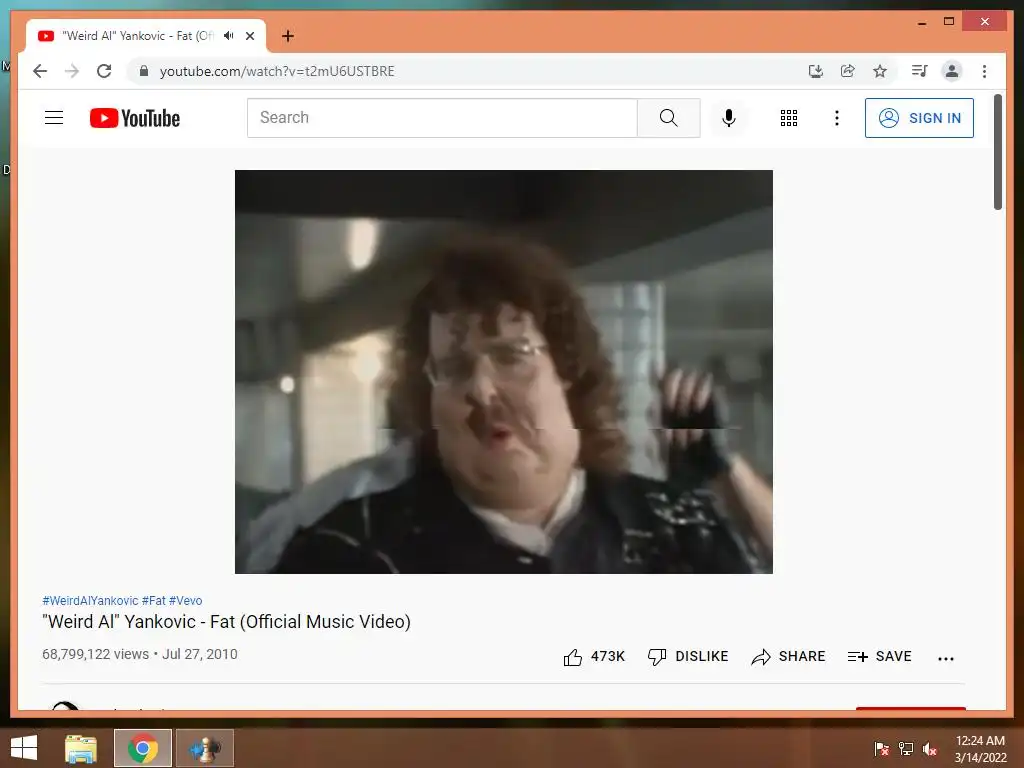The image size is (1024, 768).
Task: Open the Action Center flag icon
Action: 881,748
